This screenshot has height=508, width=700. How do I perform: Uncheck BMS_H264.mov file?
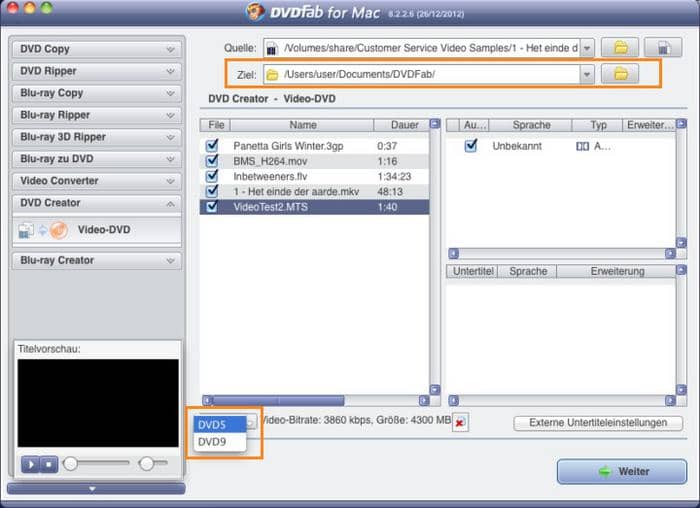click(212, 161)
